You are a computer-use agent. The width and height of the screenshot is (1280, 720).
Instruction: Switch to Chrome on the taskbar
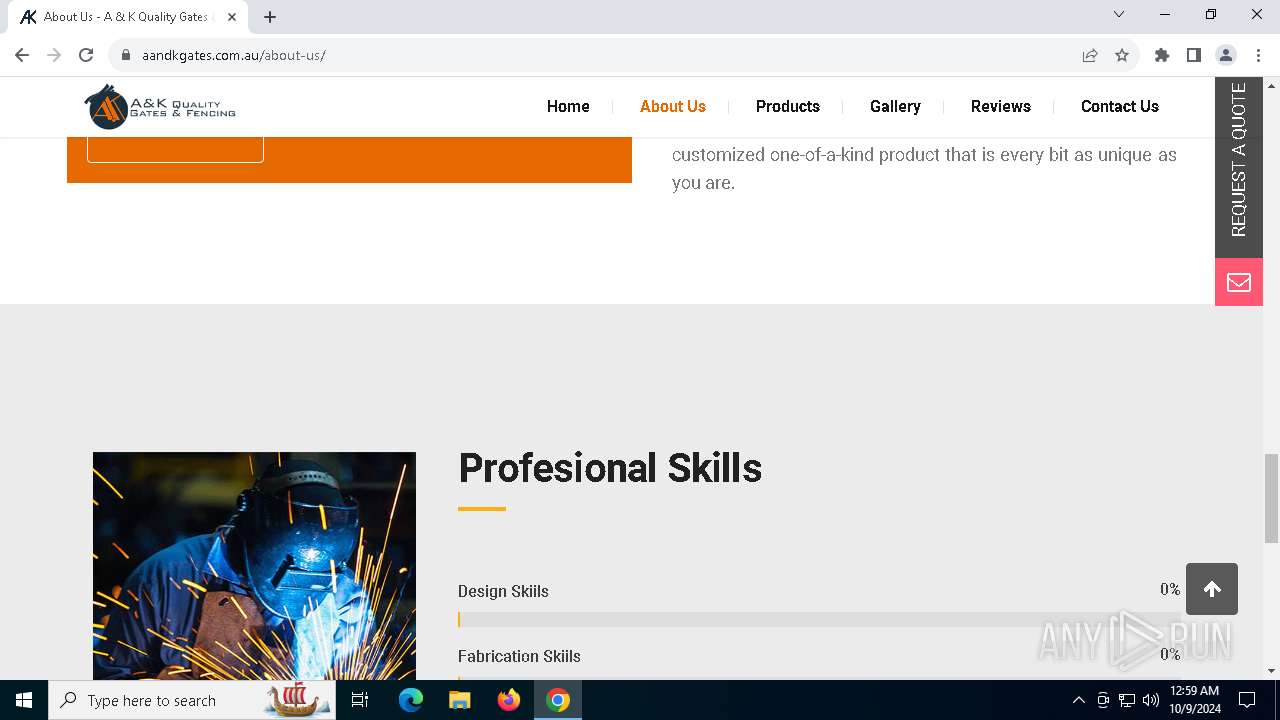point(558,700)
